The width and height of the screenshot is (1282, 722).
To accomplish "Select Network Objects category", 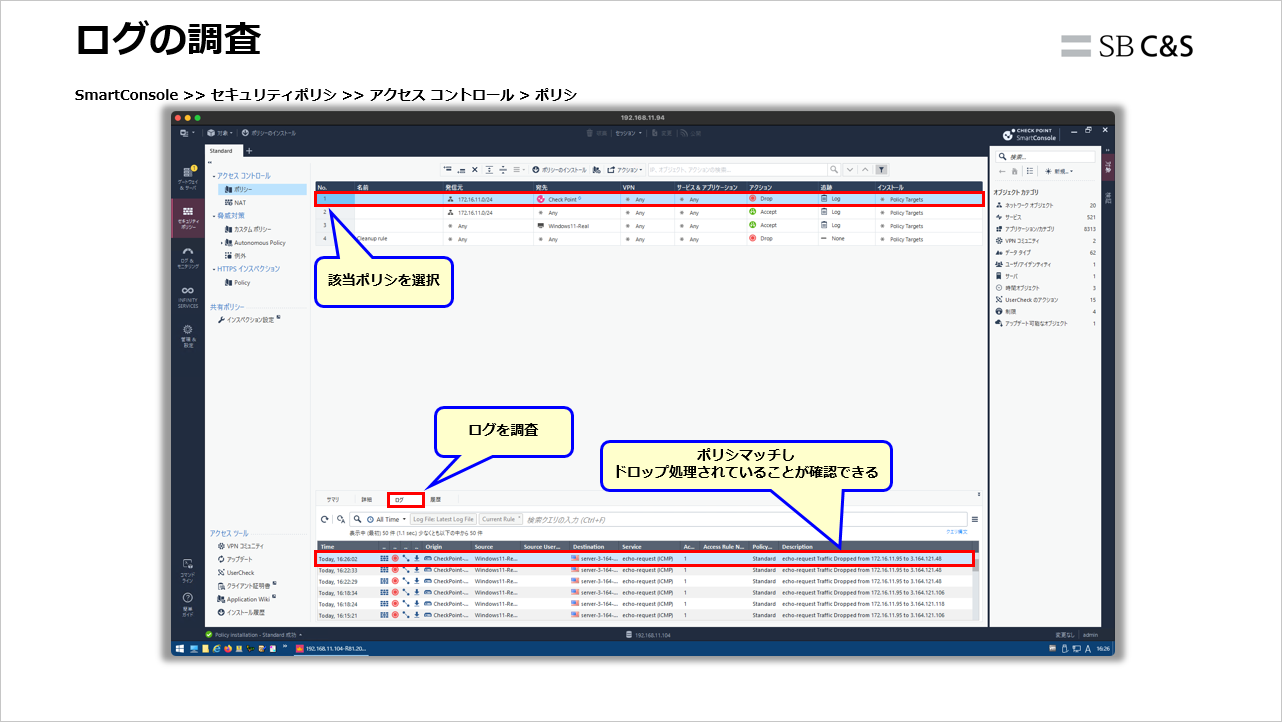I will point(1046,204).
